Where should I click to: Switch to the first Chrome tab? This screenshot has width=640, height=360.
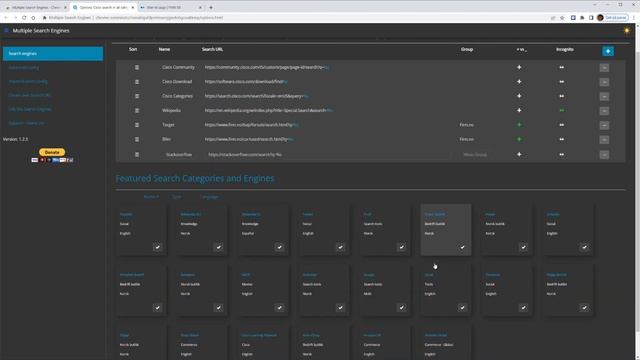[x=36, y=7]
